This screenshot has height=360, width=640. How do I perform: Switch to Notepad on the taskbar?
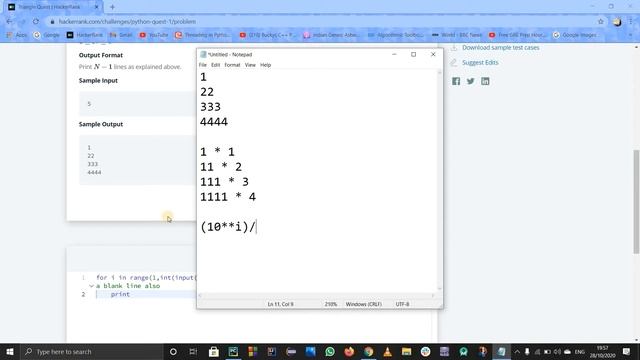[x=502, y=352]
